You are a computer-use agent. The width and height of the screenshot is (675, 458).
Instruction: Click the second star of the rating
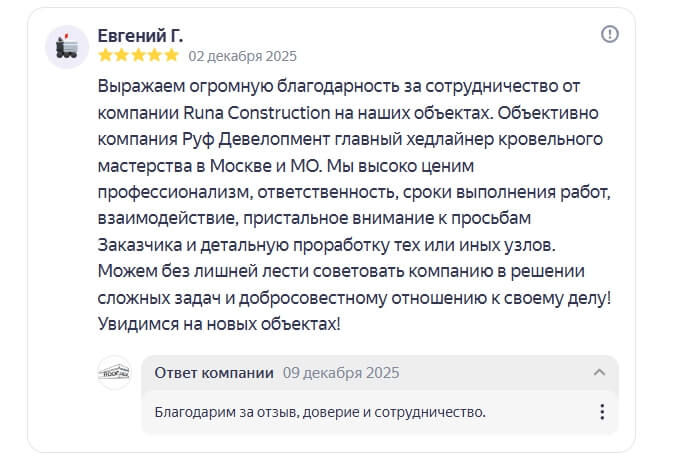click(x=122, y=56)
